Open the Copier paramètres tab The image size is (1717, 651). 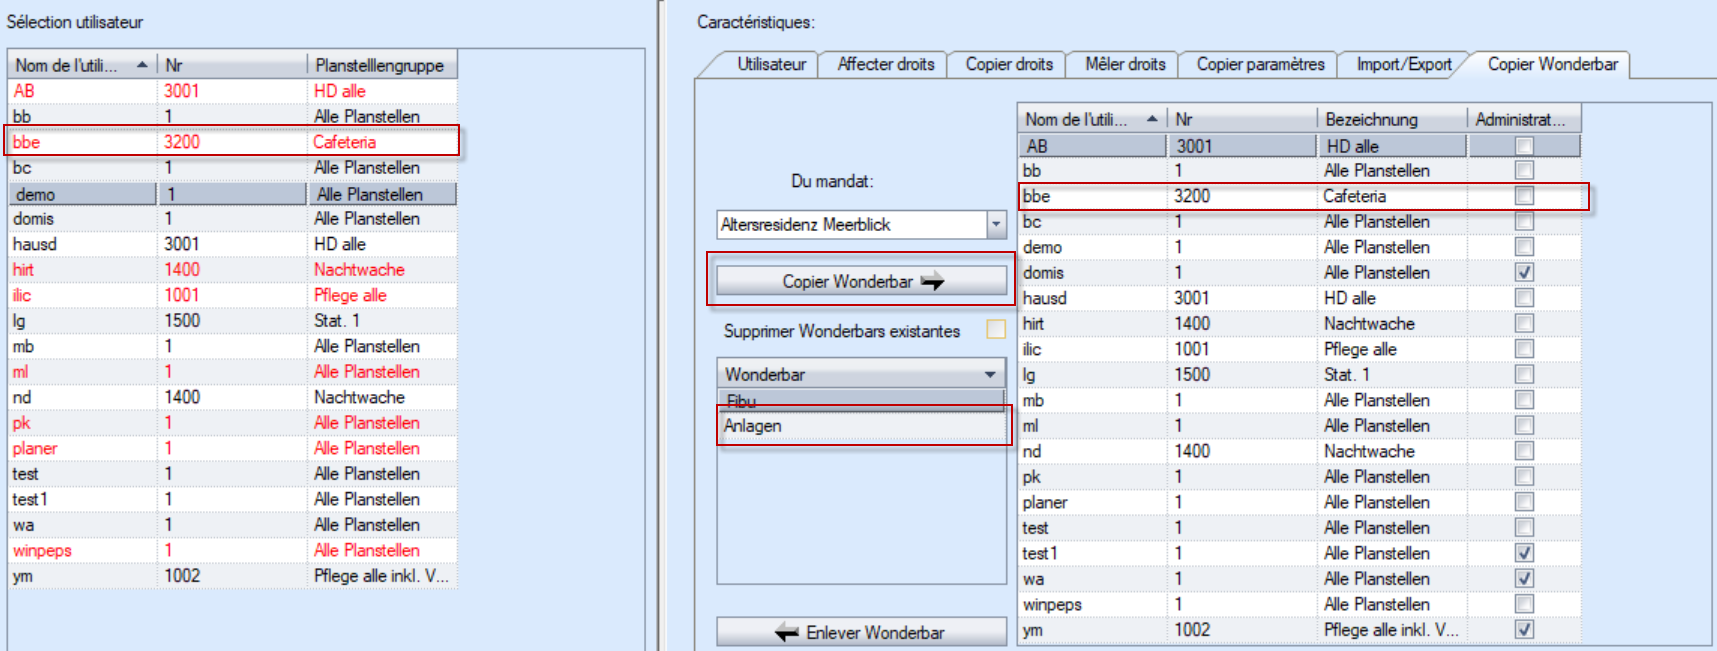(1260, 64)
